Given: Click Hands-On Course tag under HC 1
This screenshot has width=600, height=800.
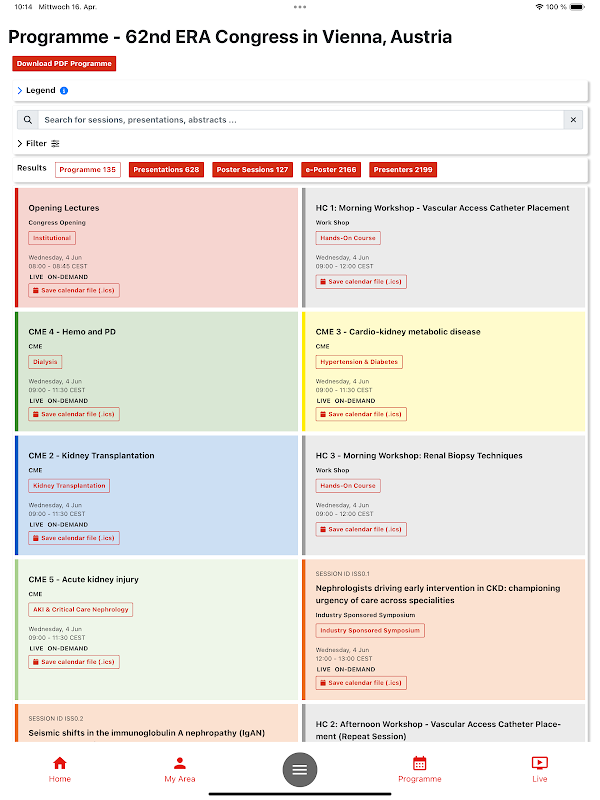Looking at the screenshot, I should 348,238.
